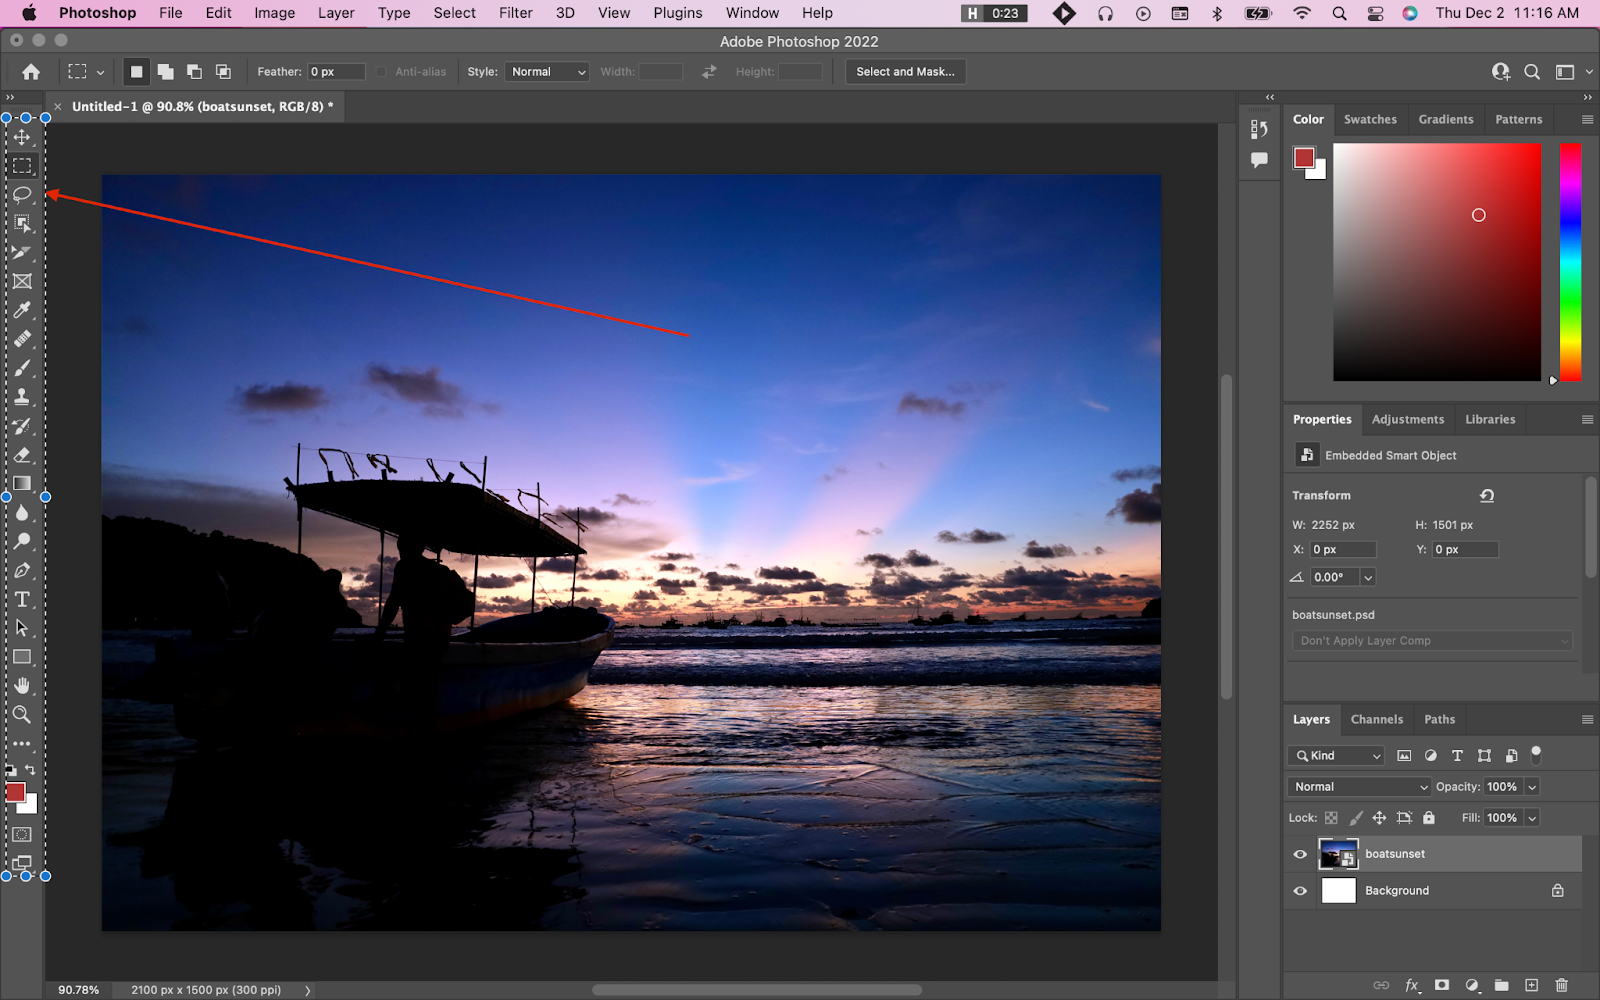Expand the Opacity dropdown arrow

click(1531, 787)
